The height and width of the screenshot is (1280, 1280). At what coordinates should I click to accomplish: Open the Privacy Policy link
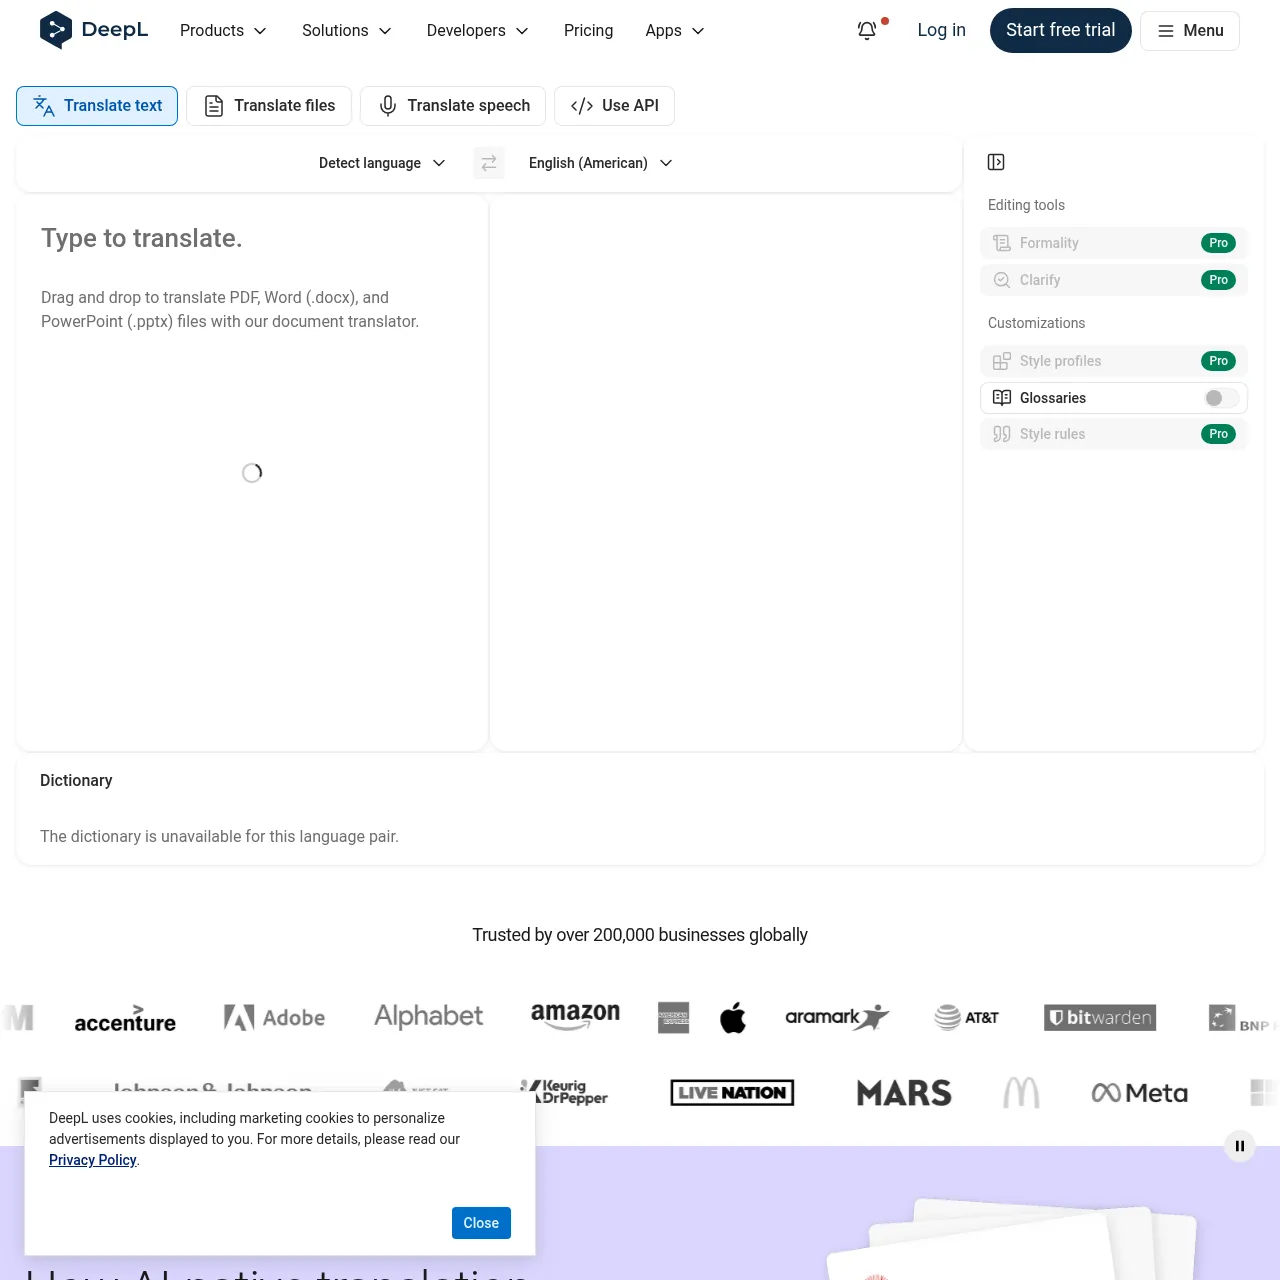93,1160
